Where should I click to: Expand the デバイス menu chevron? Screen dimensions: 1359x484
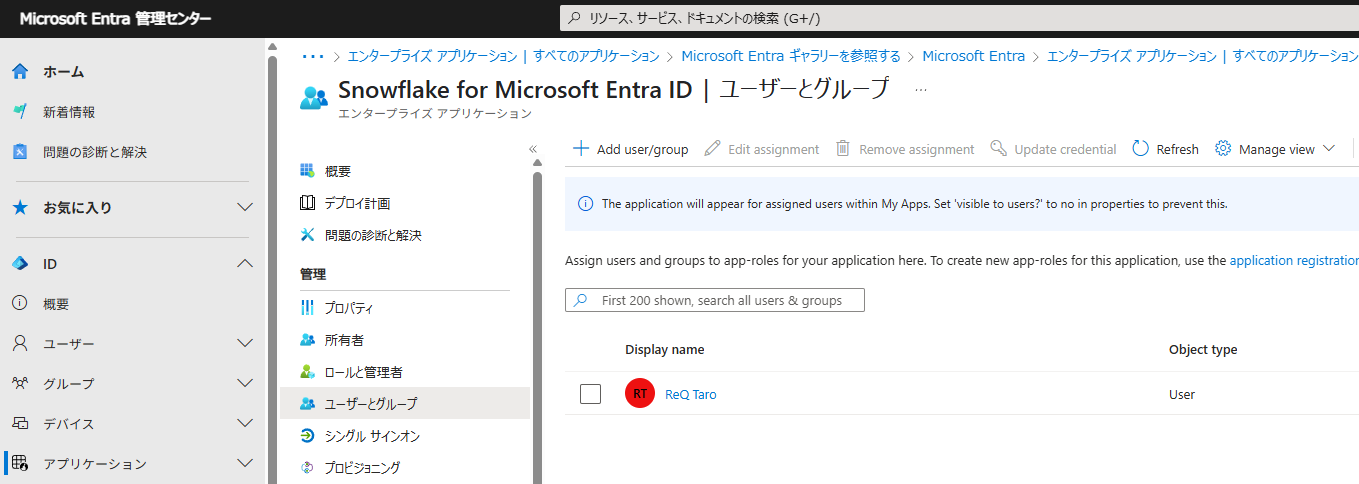(x=245, y=424)
